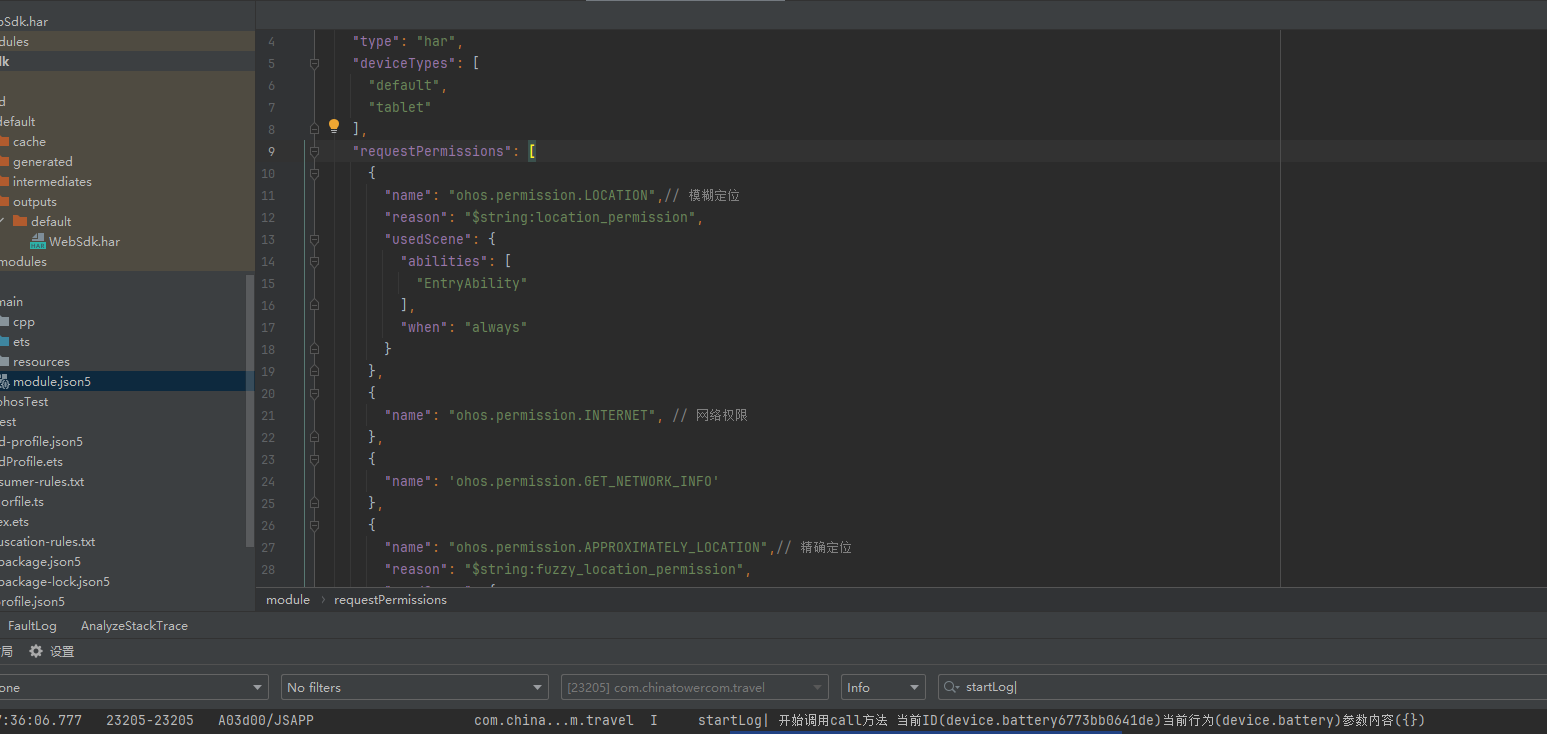
Task: Select the intermediates folder icon
Action: click(x=5, y=182)
